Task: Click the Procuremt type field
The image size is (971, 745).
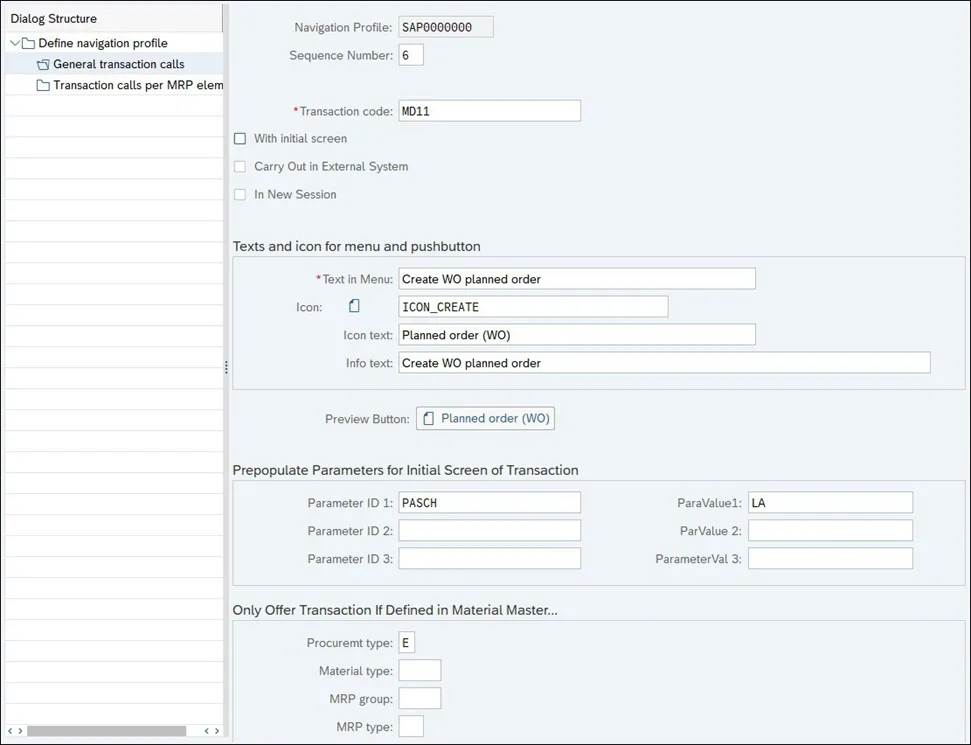Action: pyautogui.click(x=406, y=643)
